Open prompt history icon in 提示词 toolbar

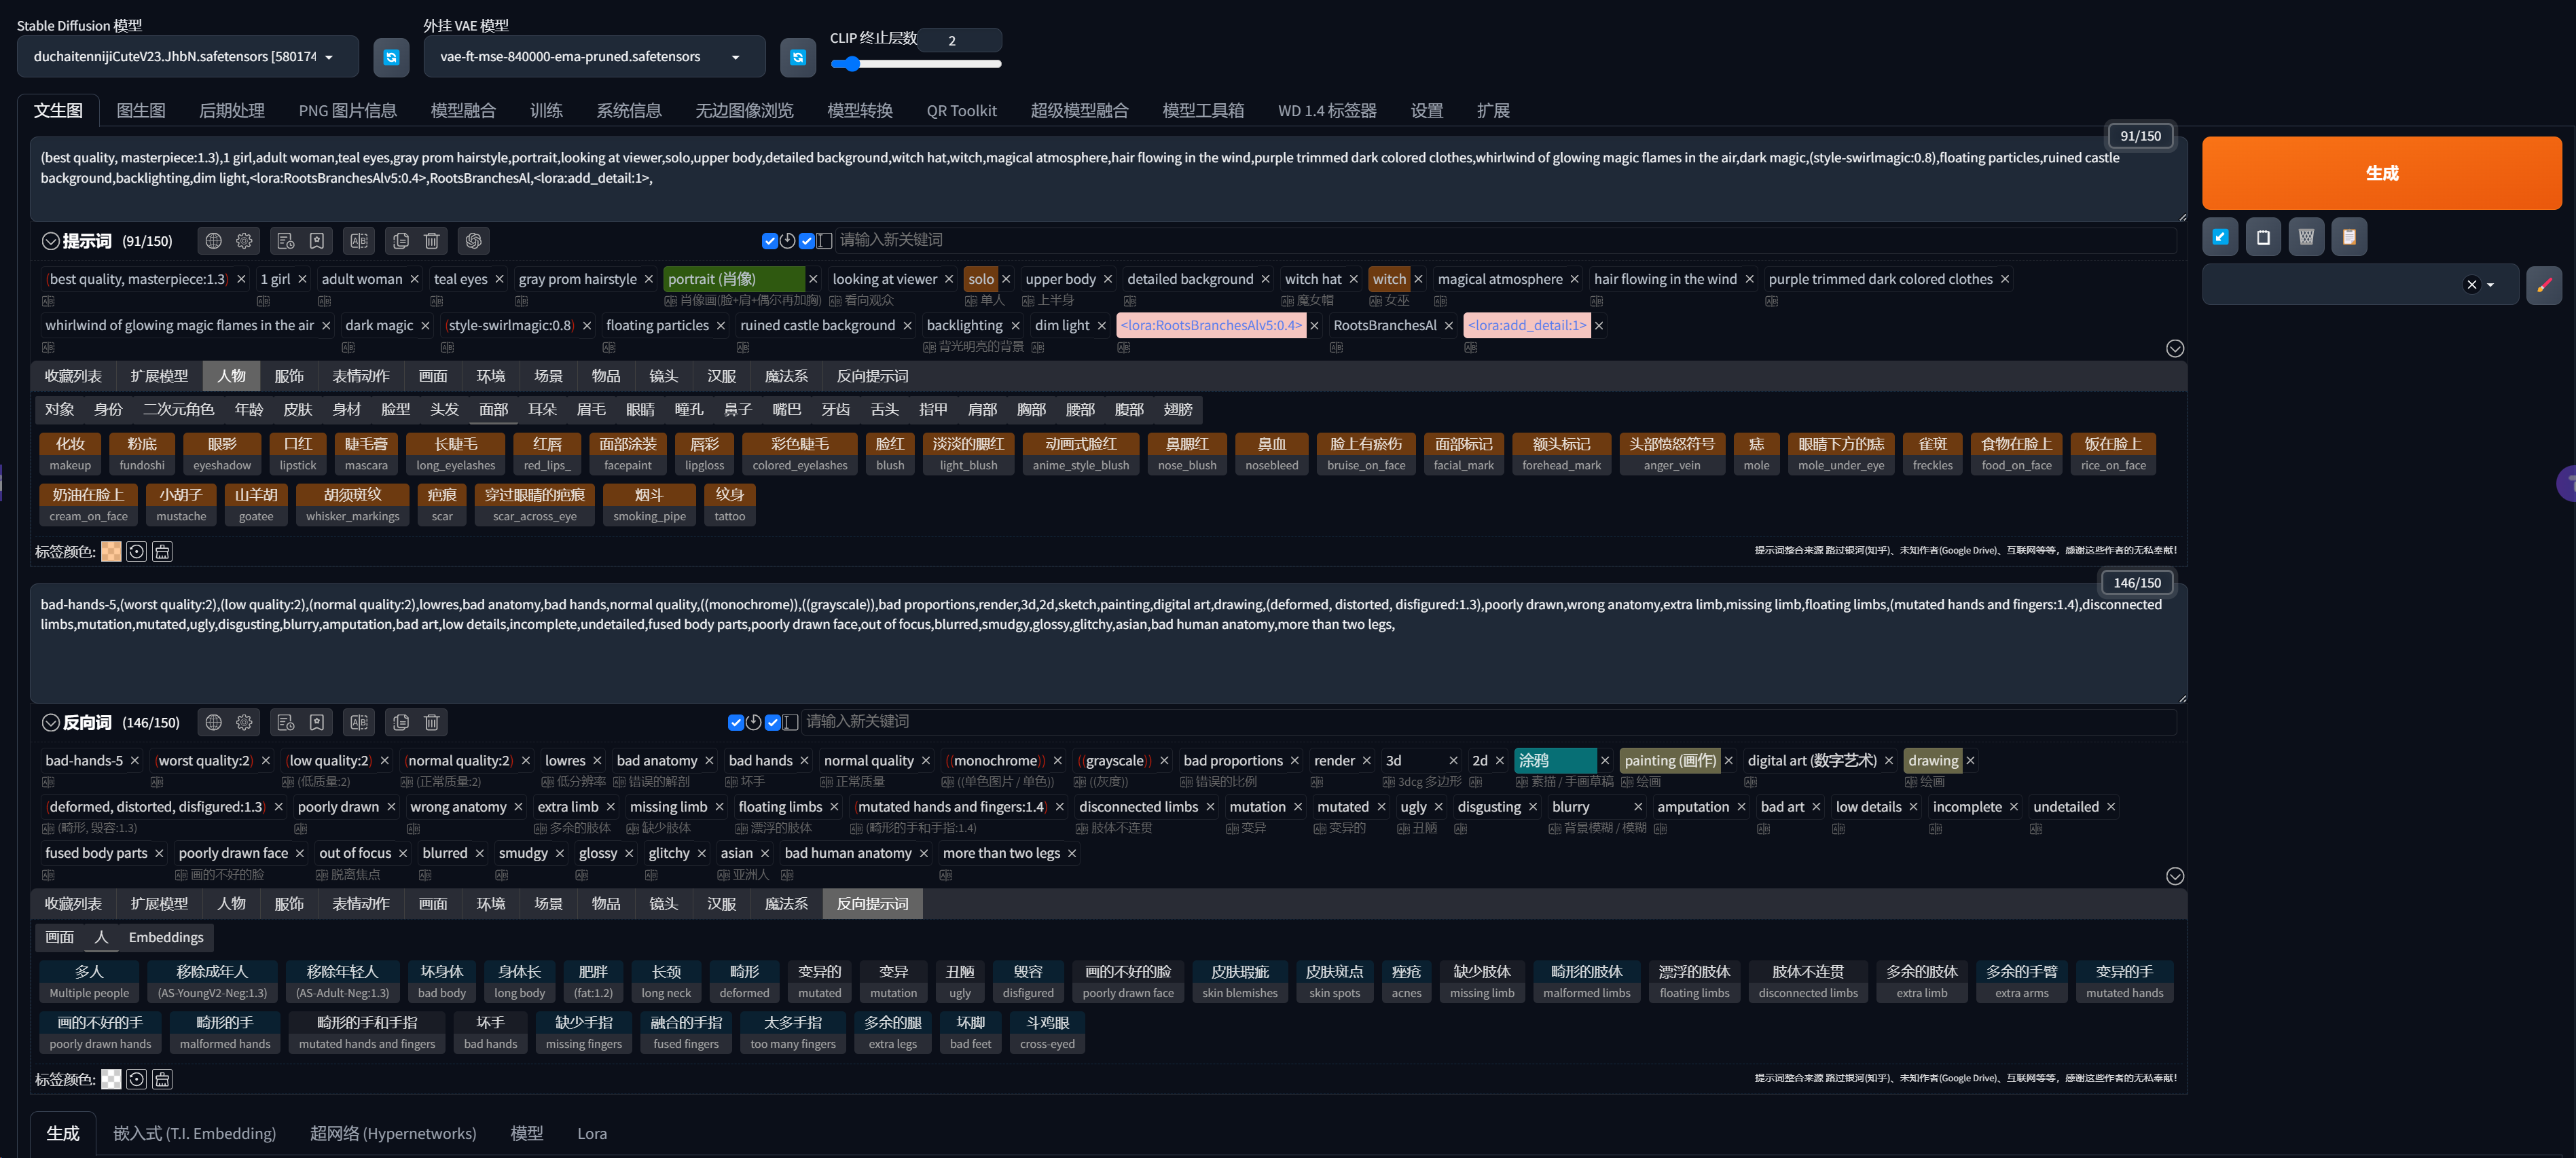pyautogui.click(x=286, y=241)
